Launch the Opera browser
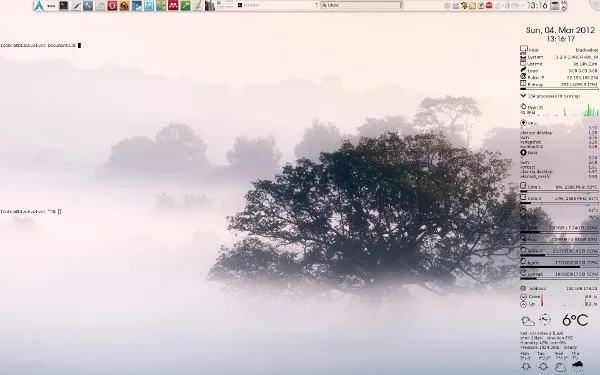 coord(112,5)
